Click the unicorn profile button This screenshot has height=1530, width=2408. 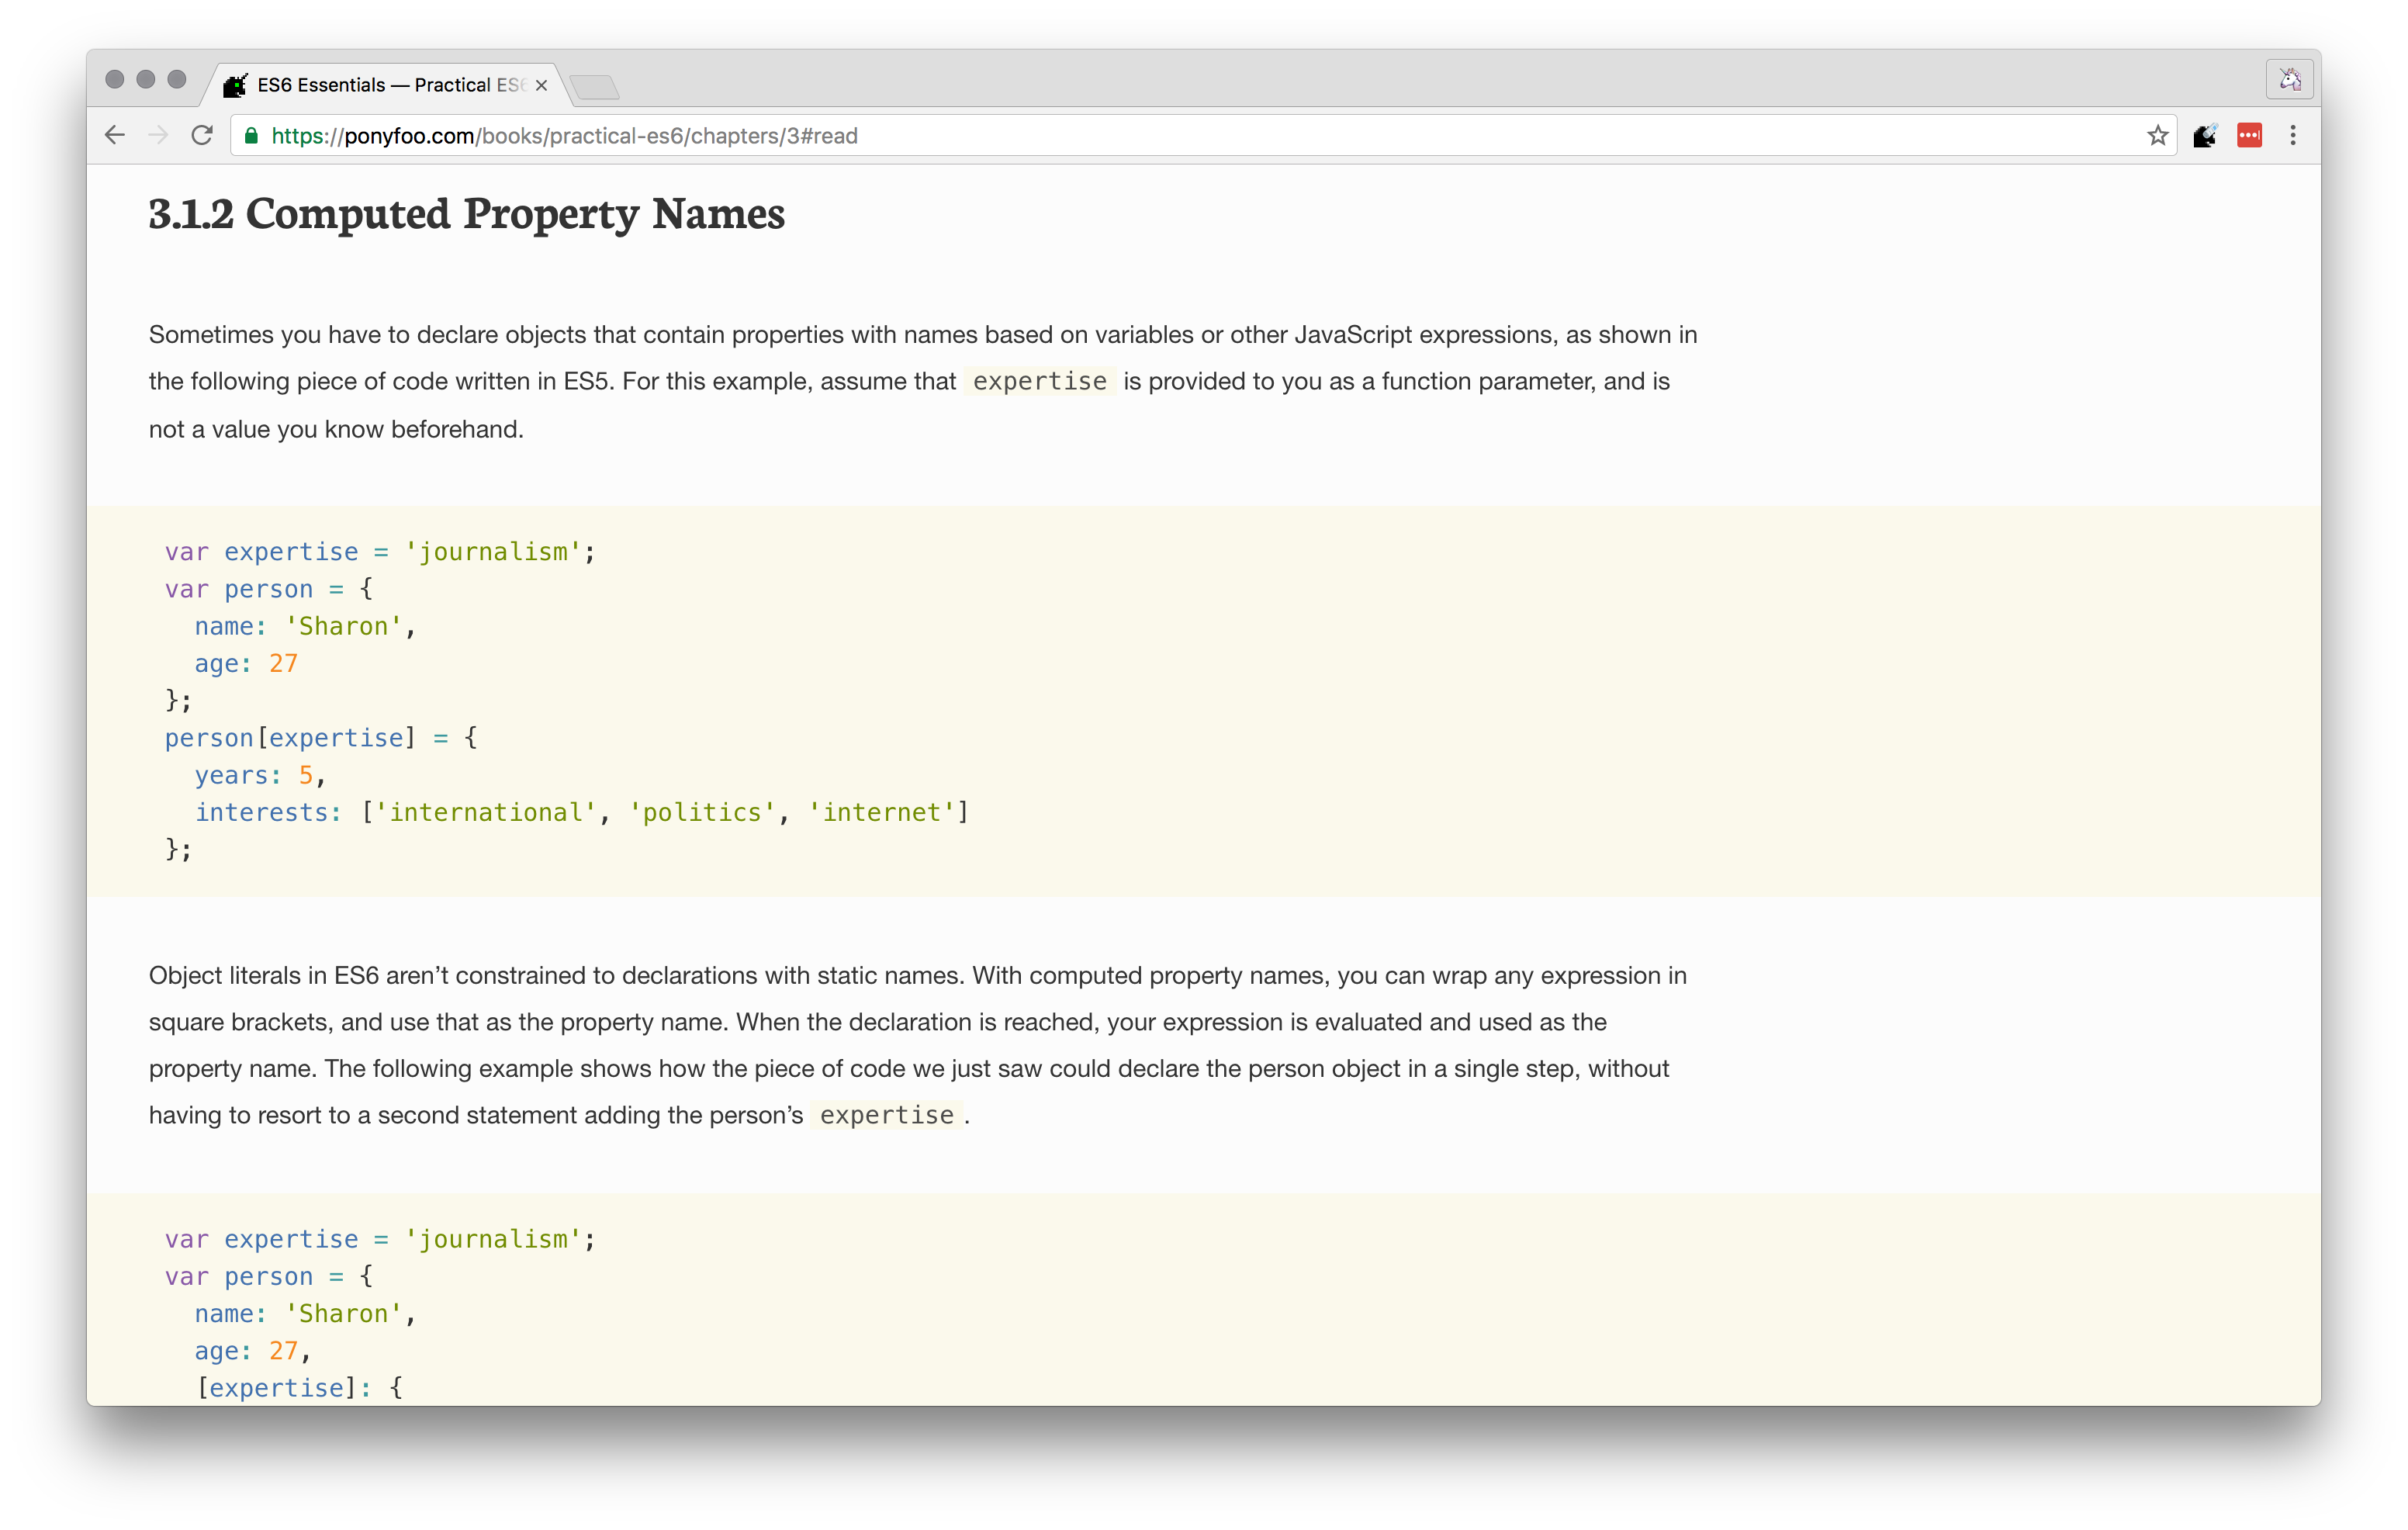[2289, 80]
